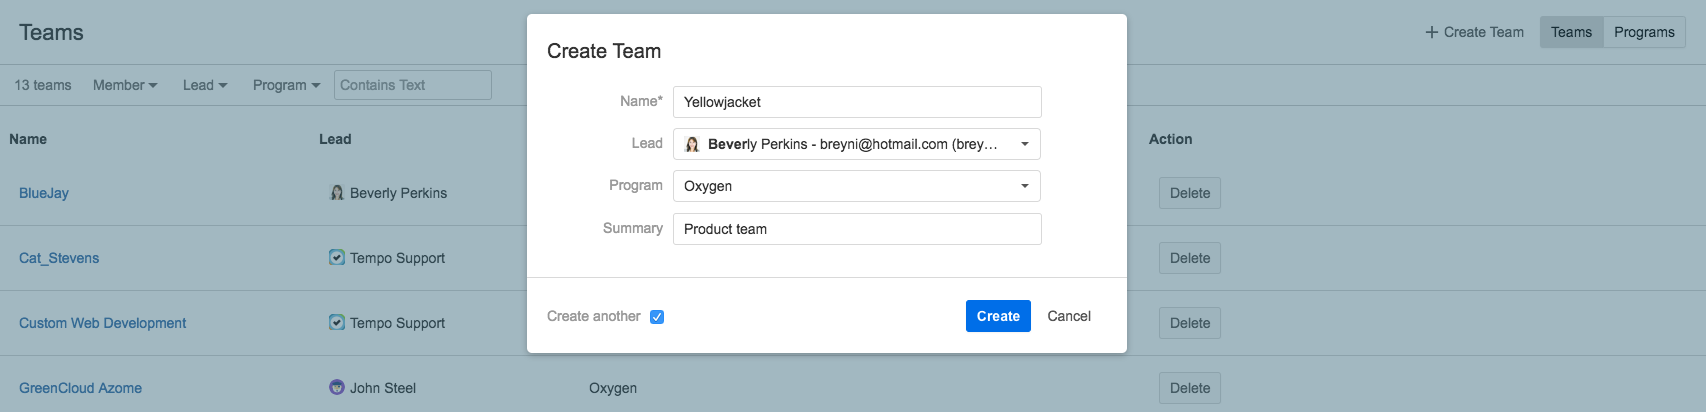Expand the Lead filter dropdown

click(x=205, y=85)
